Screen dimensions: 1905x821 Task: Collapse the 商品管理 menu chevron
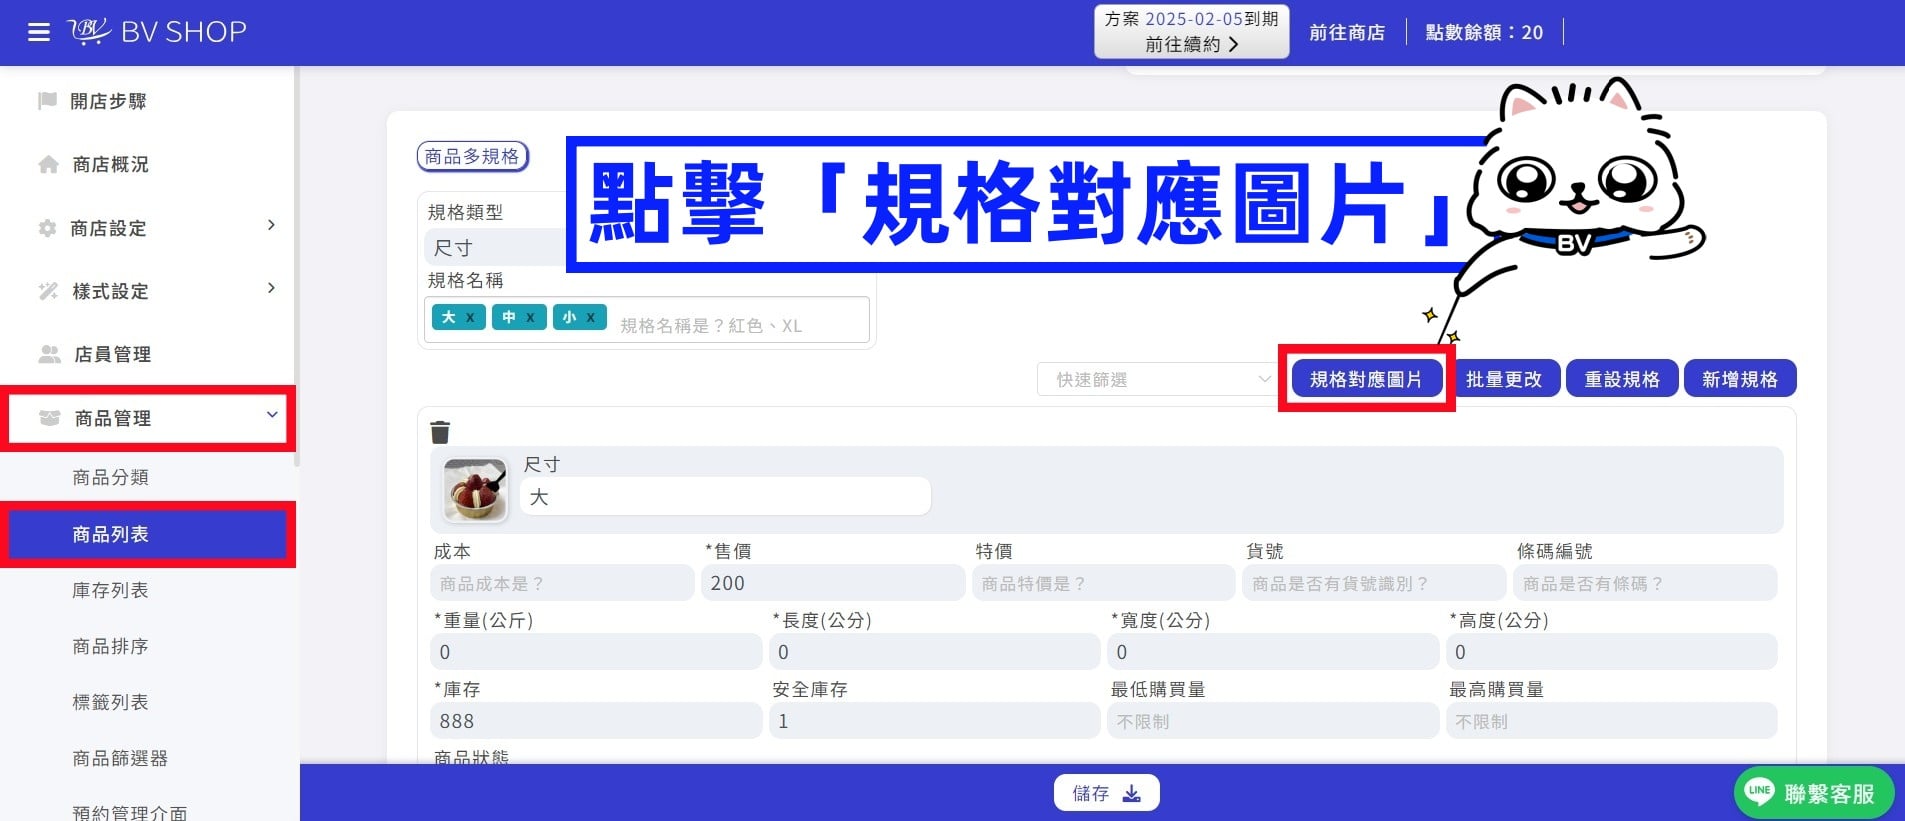(x=271, y=415)
